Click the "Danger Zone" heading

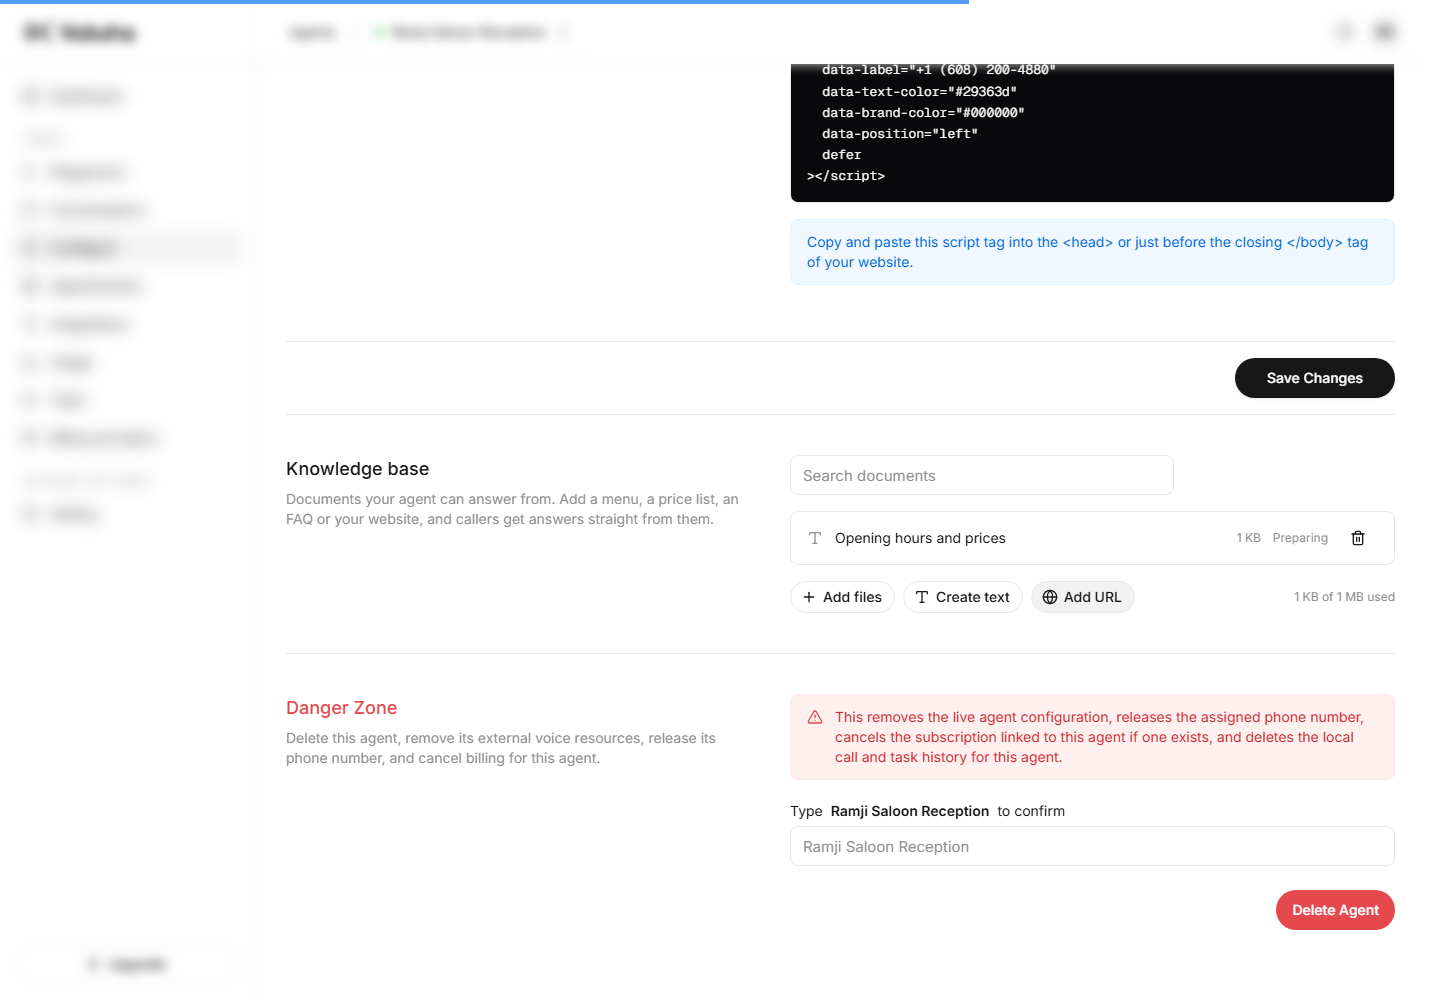click(341, 708)
